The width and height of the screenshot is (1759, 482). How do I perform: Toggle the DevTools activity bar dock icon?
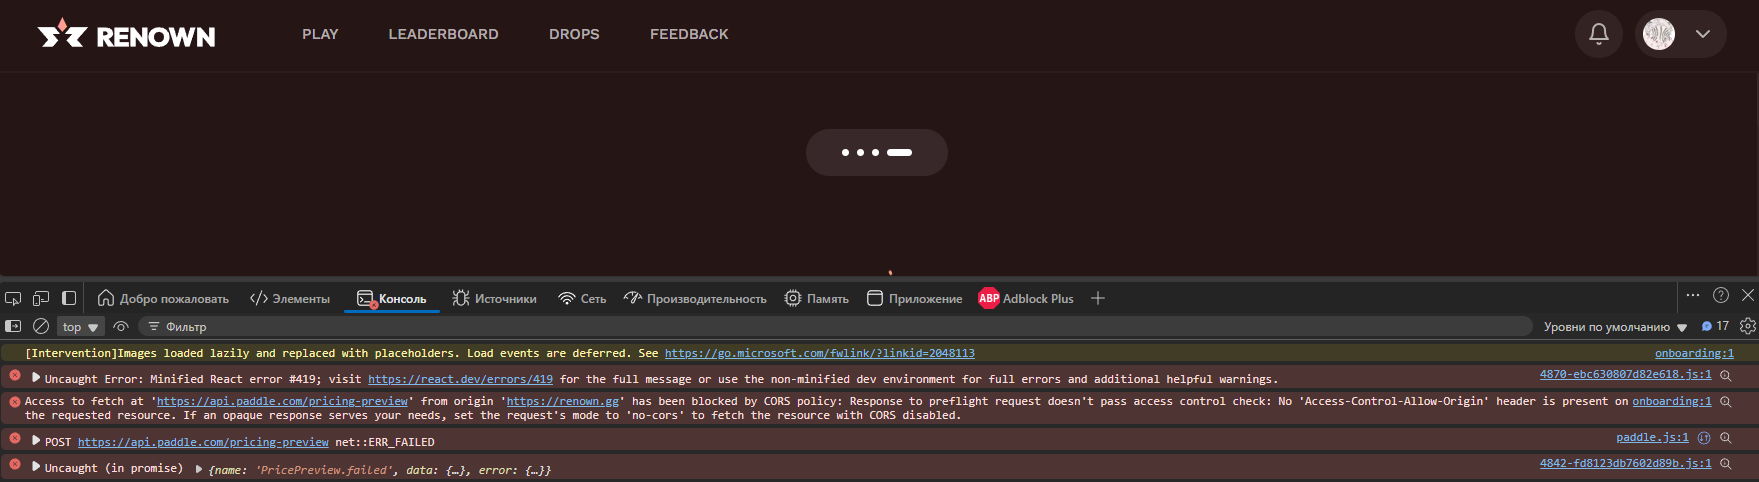69,298
